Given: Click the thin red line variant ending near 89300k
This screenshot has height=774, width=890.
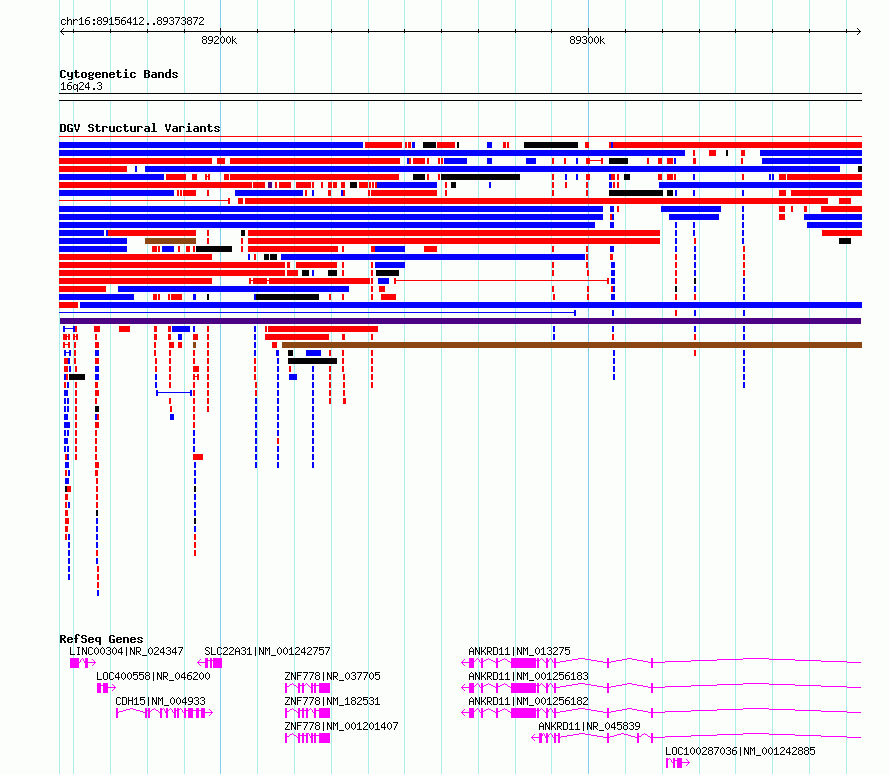Looking at the screenshot, I should click(502, 280).
